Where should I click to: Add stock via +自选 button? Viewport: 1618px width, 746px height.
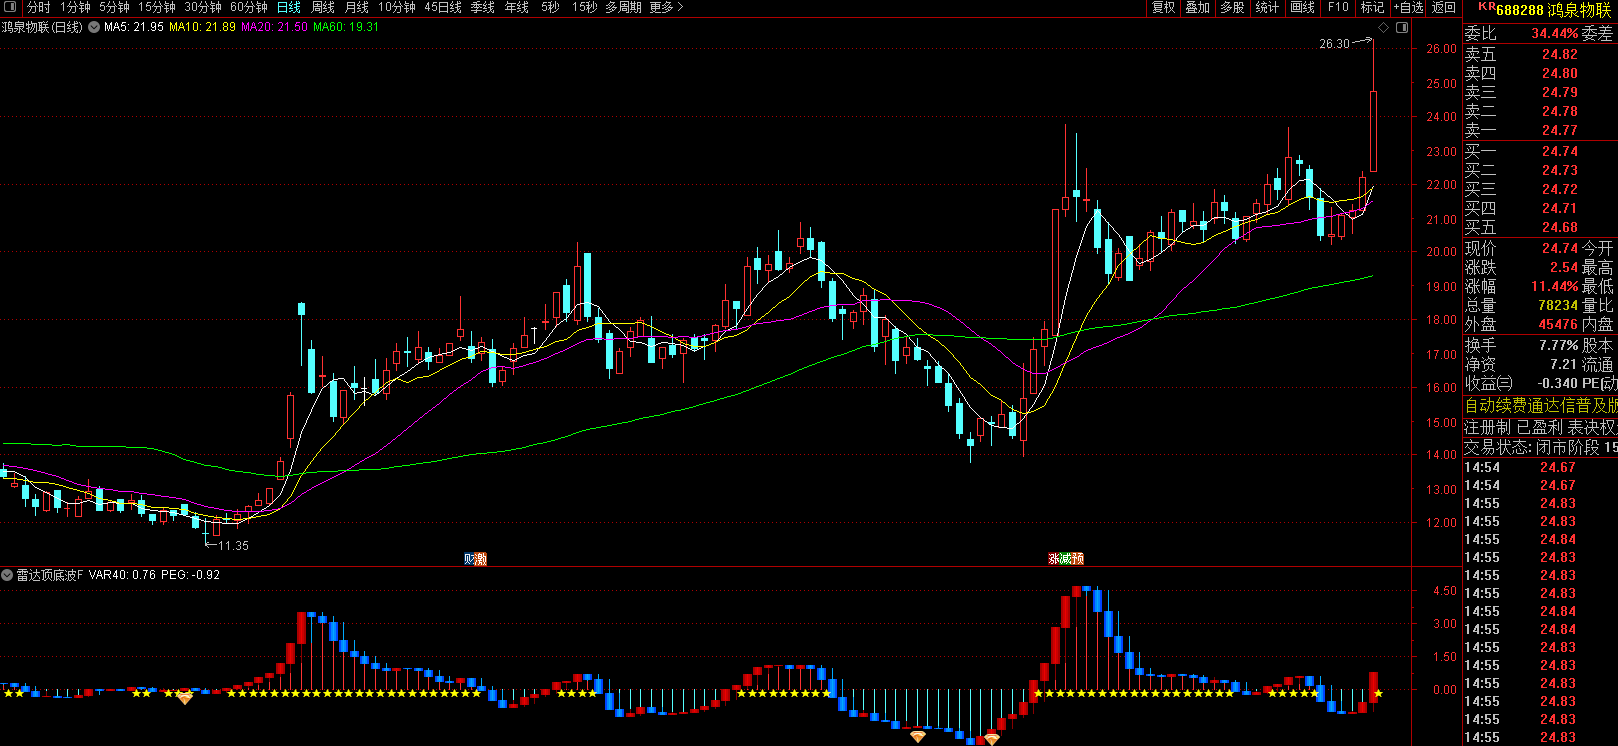1409,7
